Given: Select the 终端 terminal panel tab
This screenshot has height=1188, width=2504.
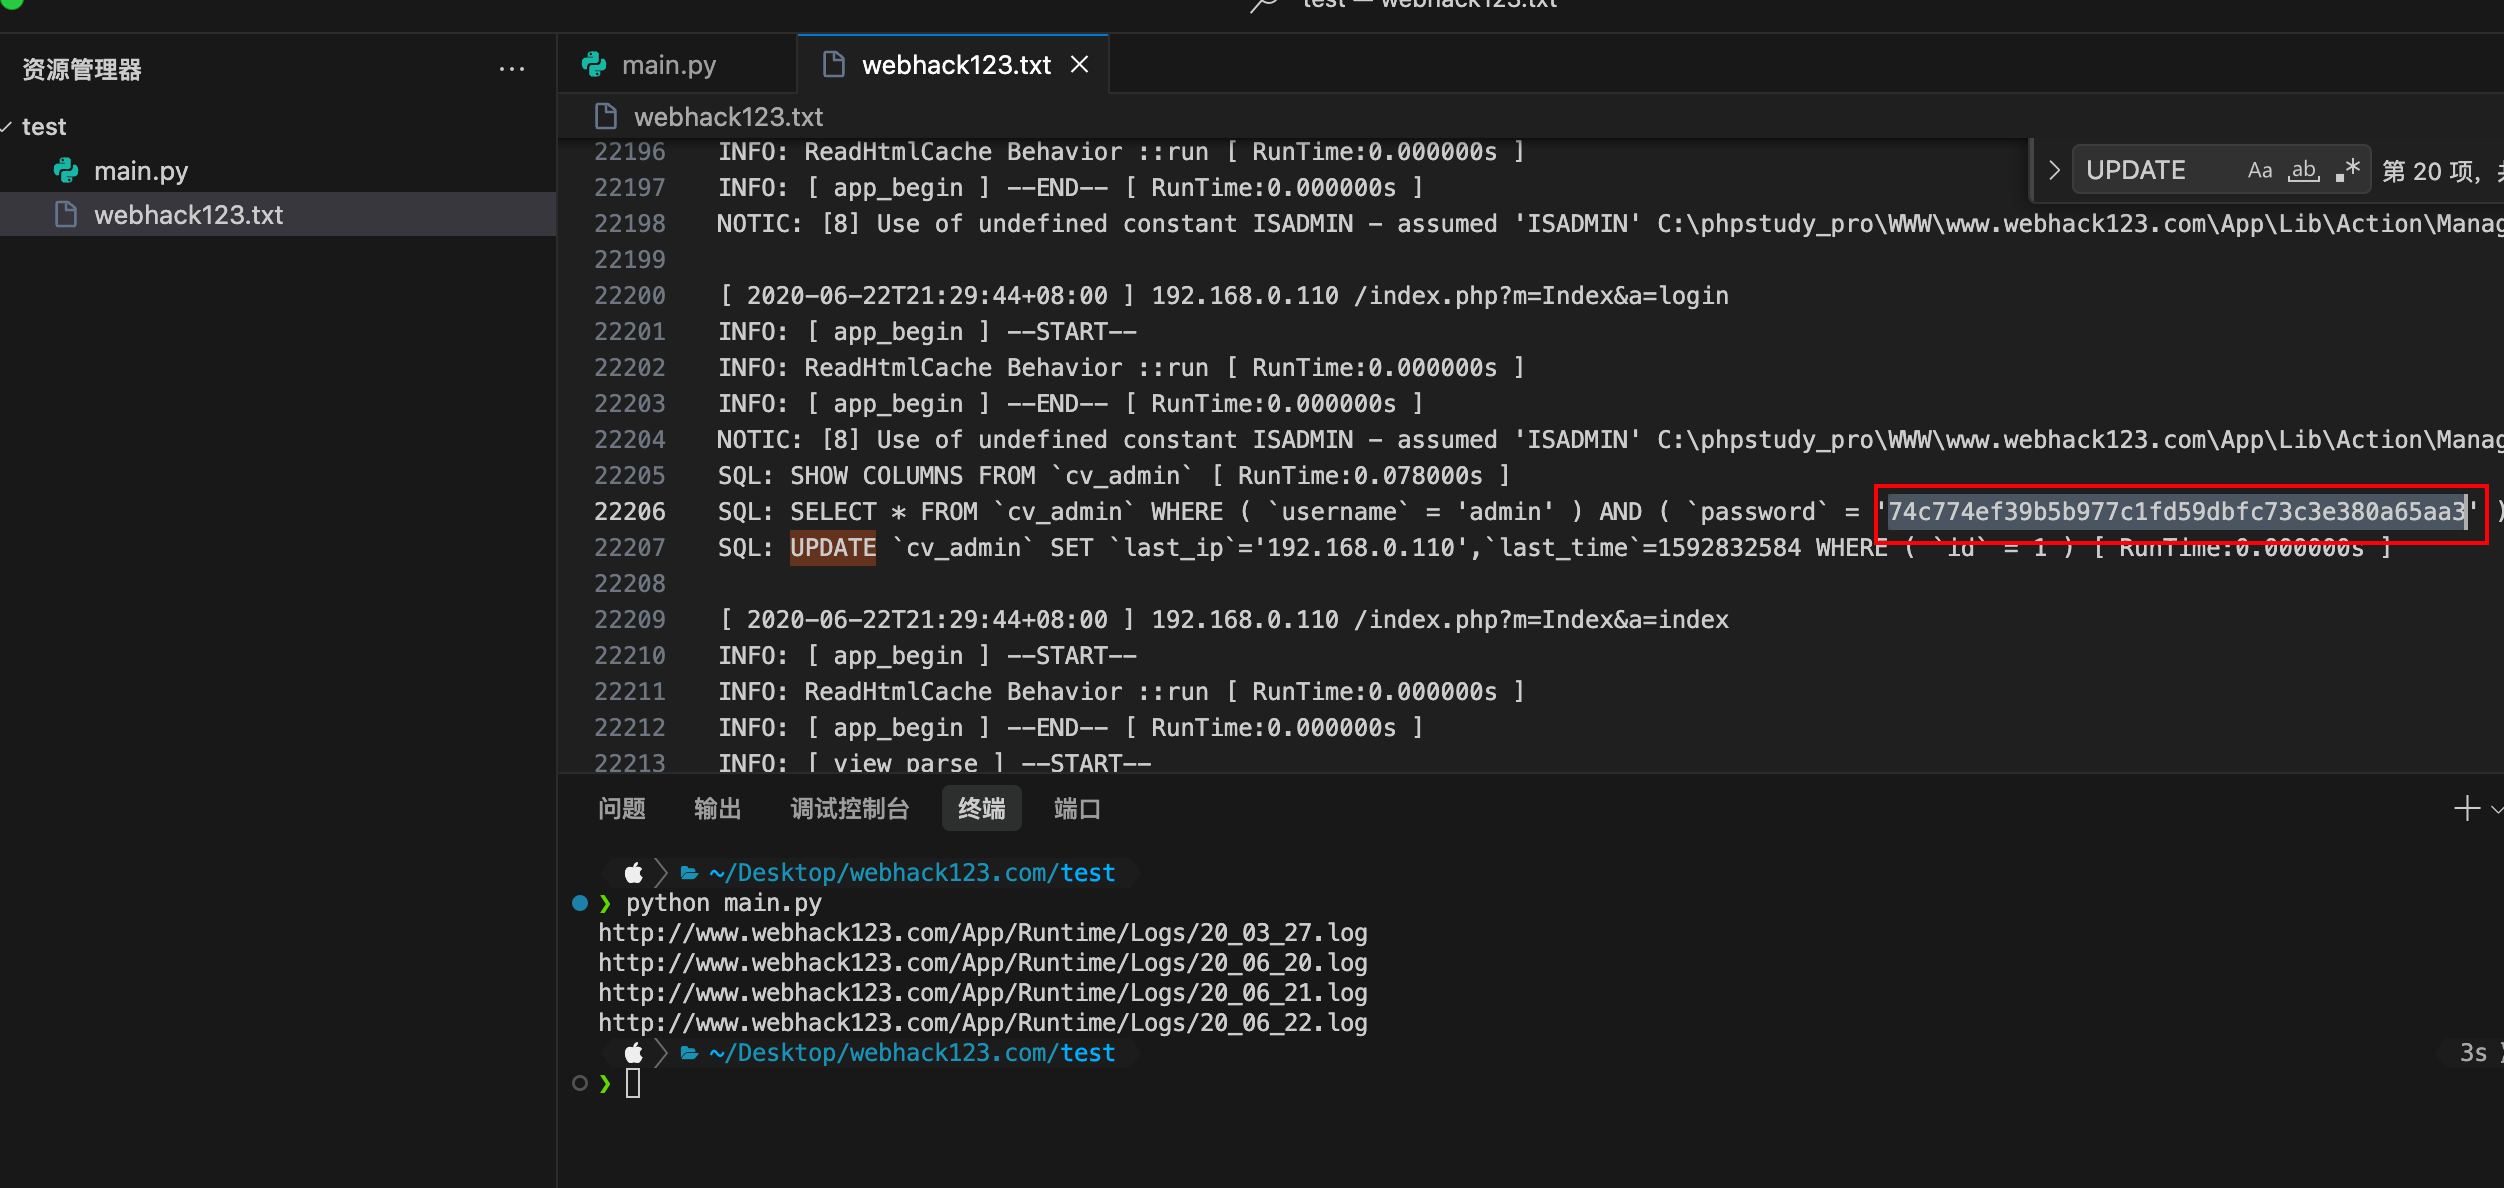Looking at the screenshot, I should [982, 808].
